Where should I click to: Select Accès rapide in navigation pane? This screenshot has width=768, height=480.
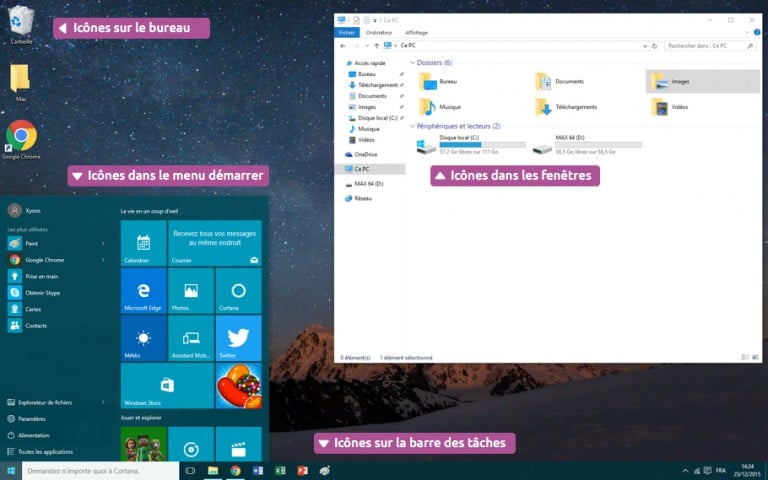[x=370, y=63]
